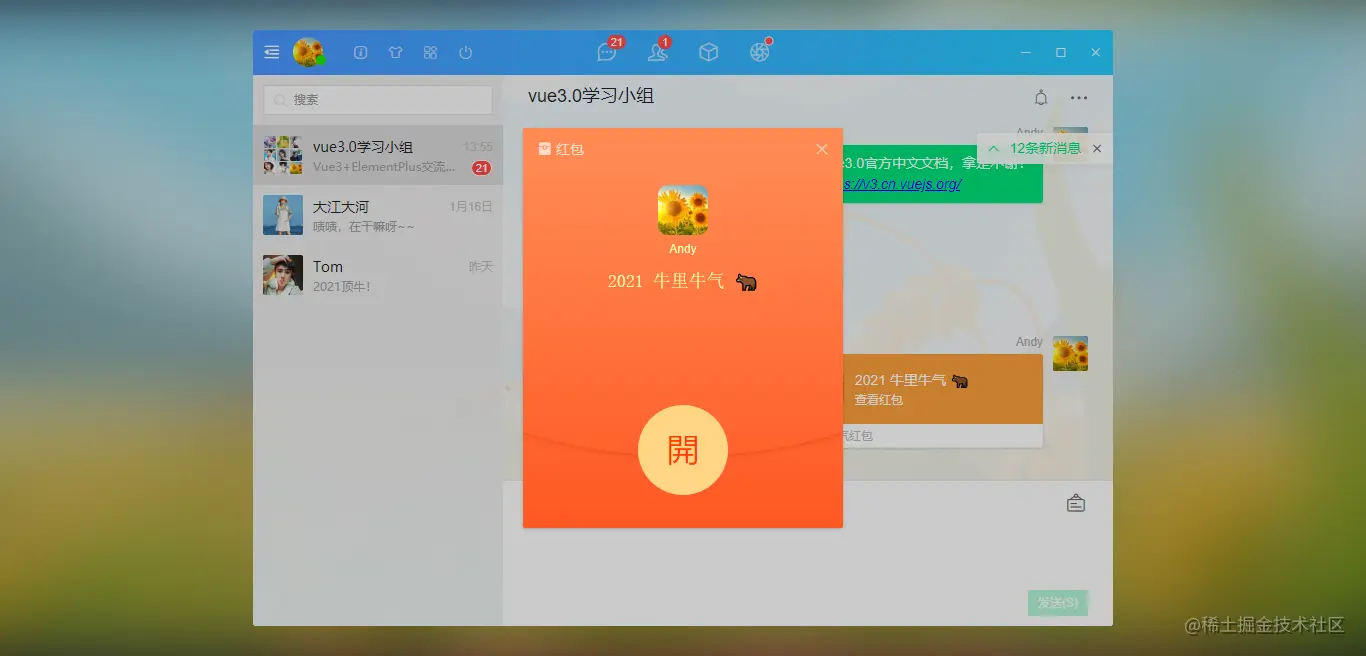Switch to contacts tab with badge 1
The width and height of the screenshot is (1366, 656).
[658, 51]
